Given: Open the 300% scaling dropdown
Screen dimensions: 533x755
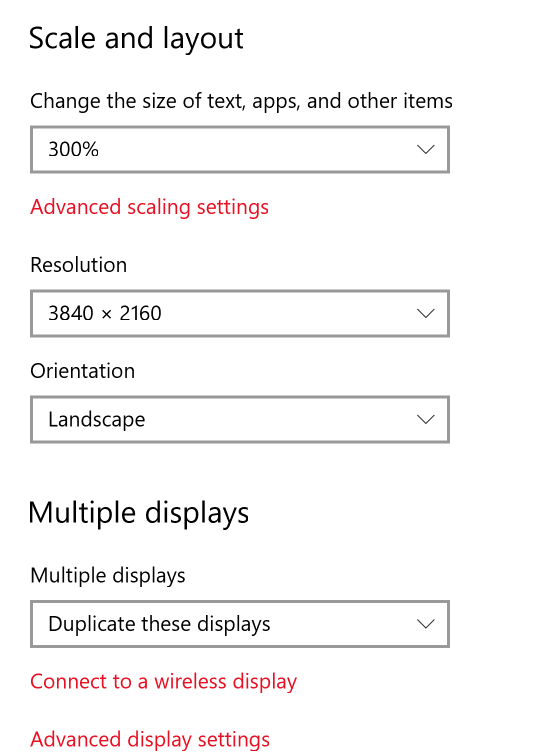Looking at the screenshot, I should [x=240, y=149].
